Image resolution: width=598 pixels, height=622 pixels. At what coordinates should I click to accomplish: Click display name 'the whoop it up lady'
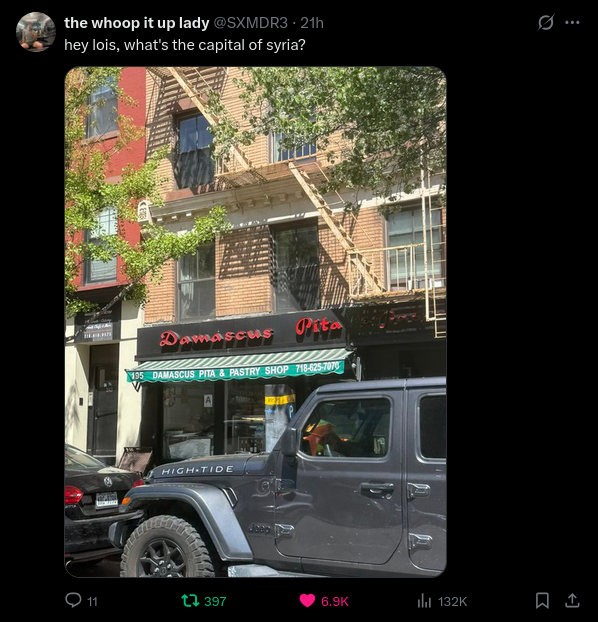[137, 23]
